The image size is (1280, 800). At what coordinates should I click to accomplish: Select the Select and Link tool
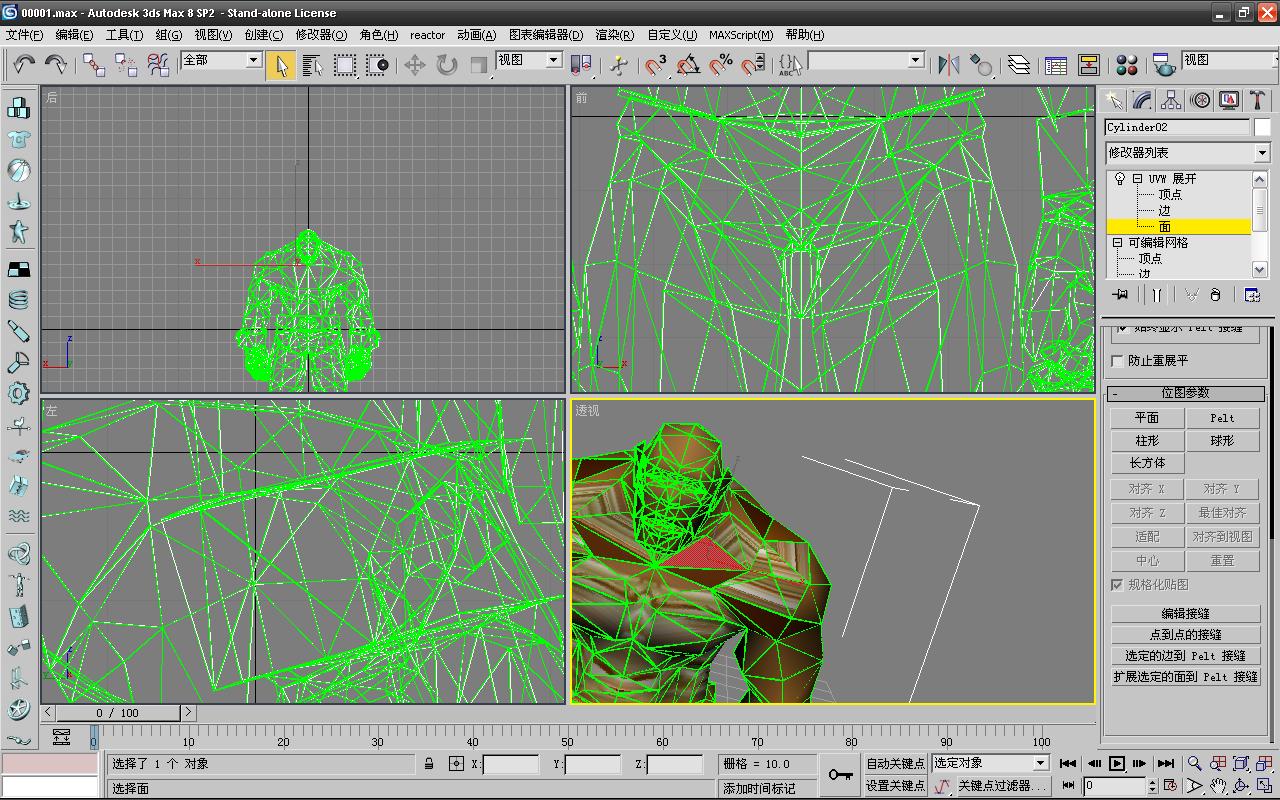click(x=94, y=65)
